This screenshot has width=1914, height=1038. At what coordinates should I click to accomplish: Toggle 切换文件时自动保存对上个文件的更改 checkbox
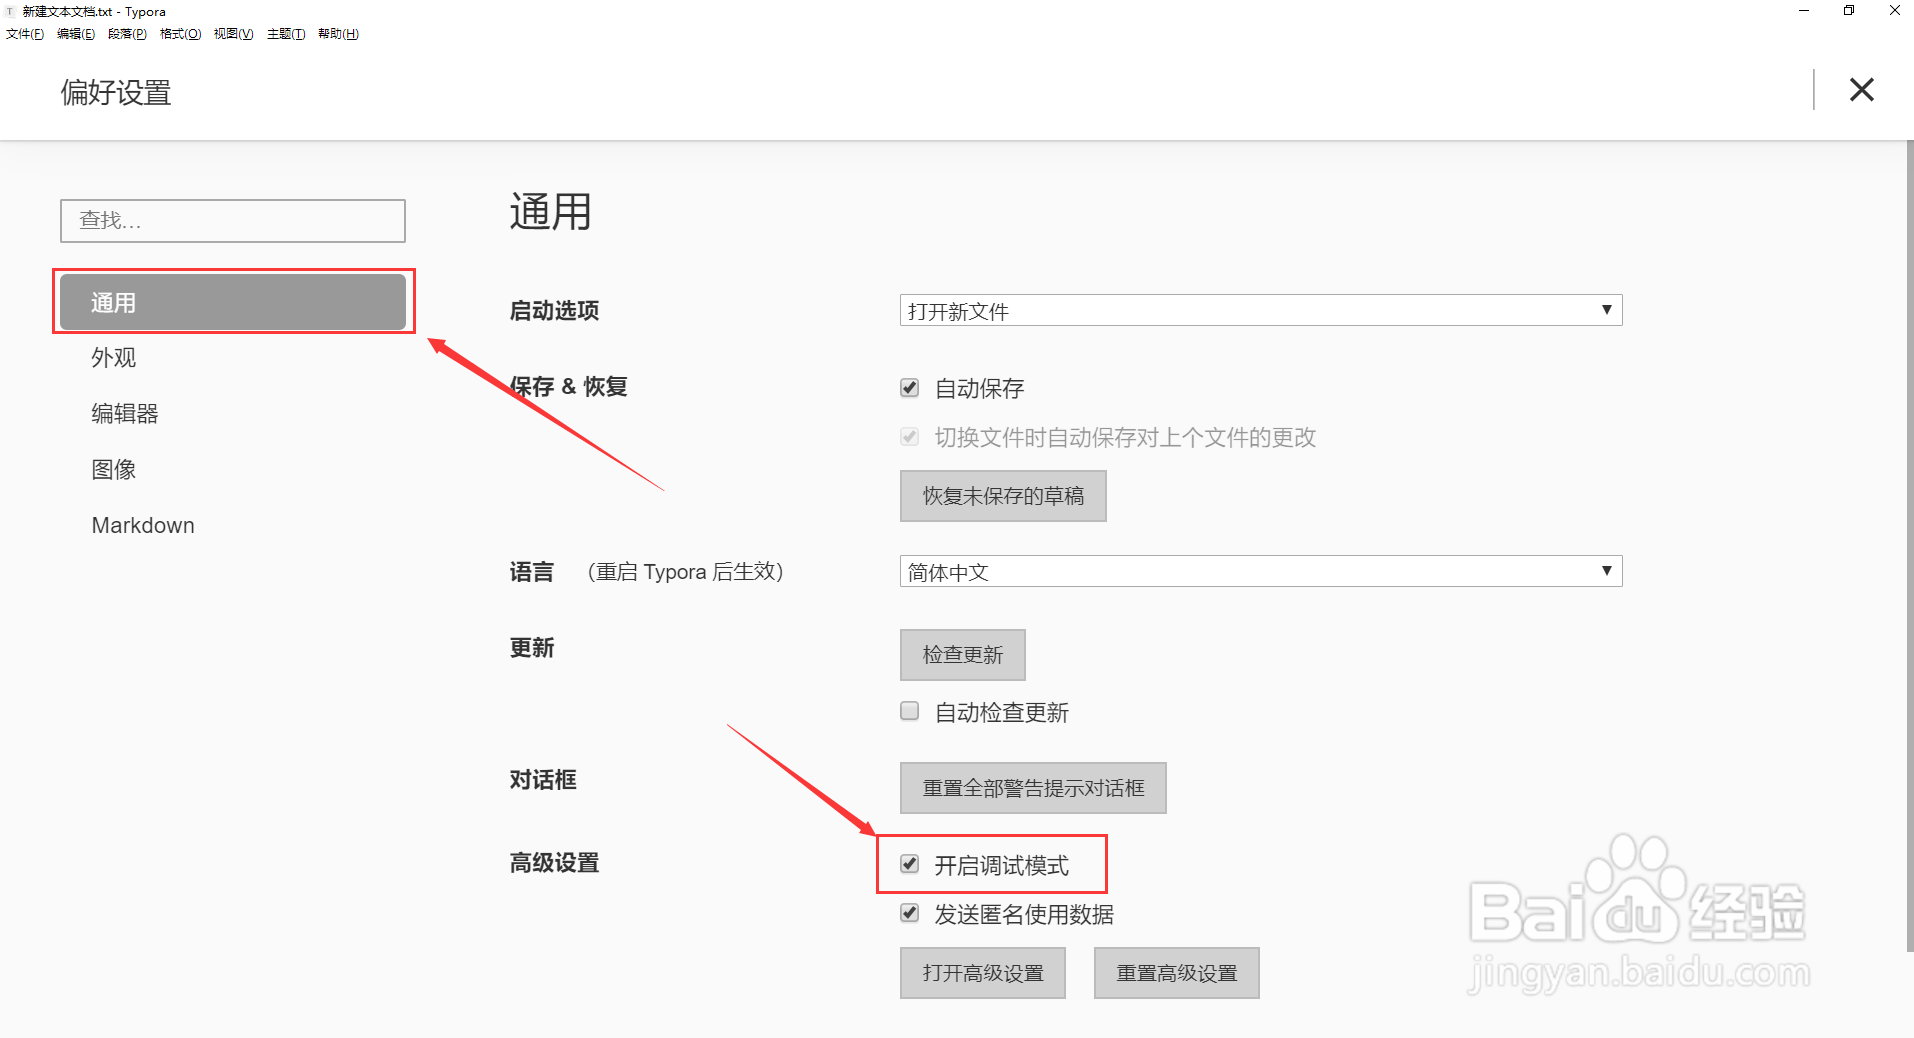(909, 437)
